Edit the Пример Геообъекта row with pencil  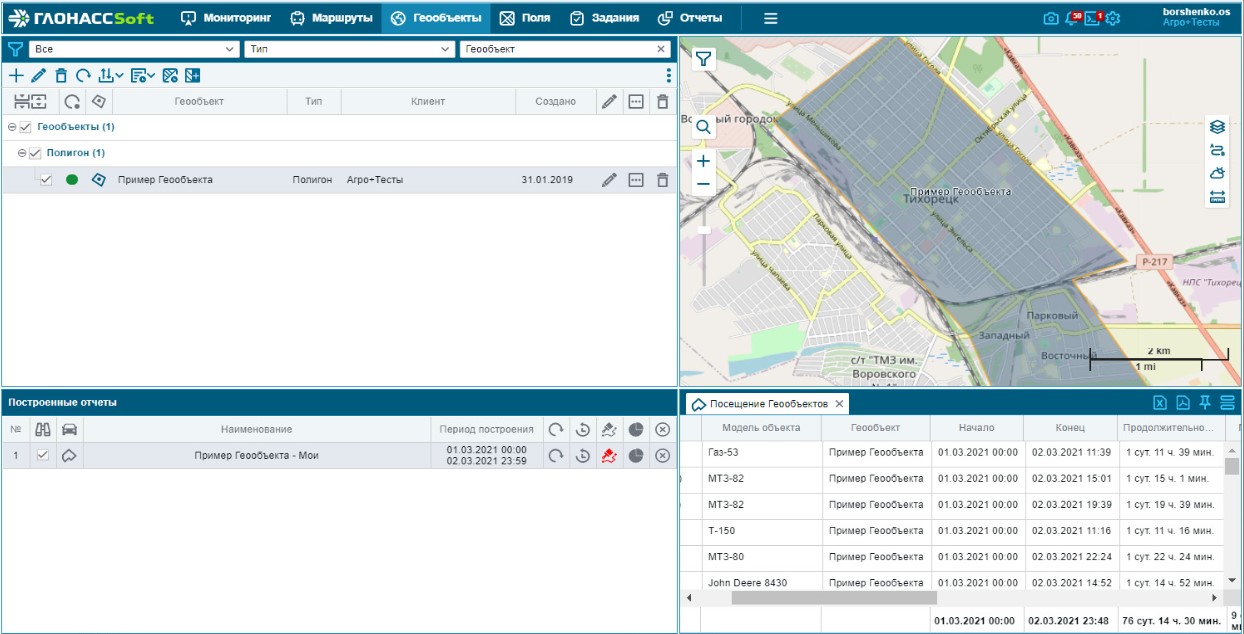point(609,180)
